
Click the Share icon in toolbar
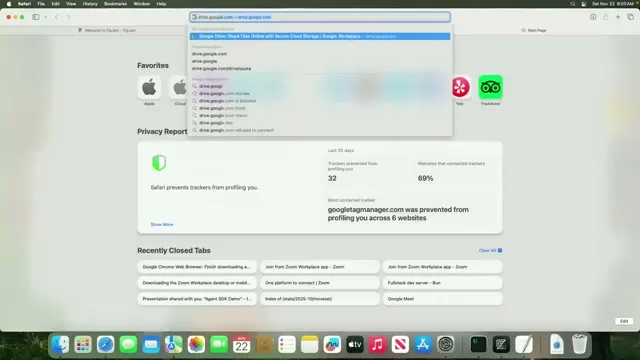[606, 17]
